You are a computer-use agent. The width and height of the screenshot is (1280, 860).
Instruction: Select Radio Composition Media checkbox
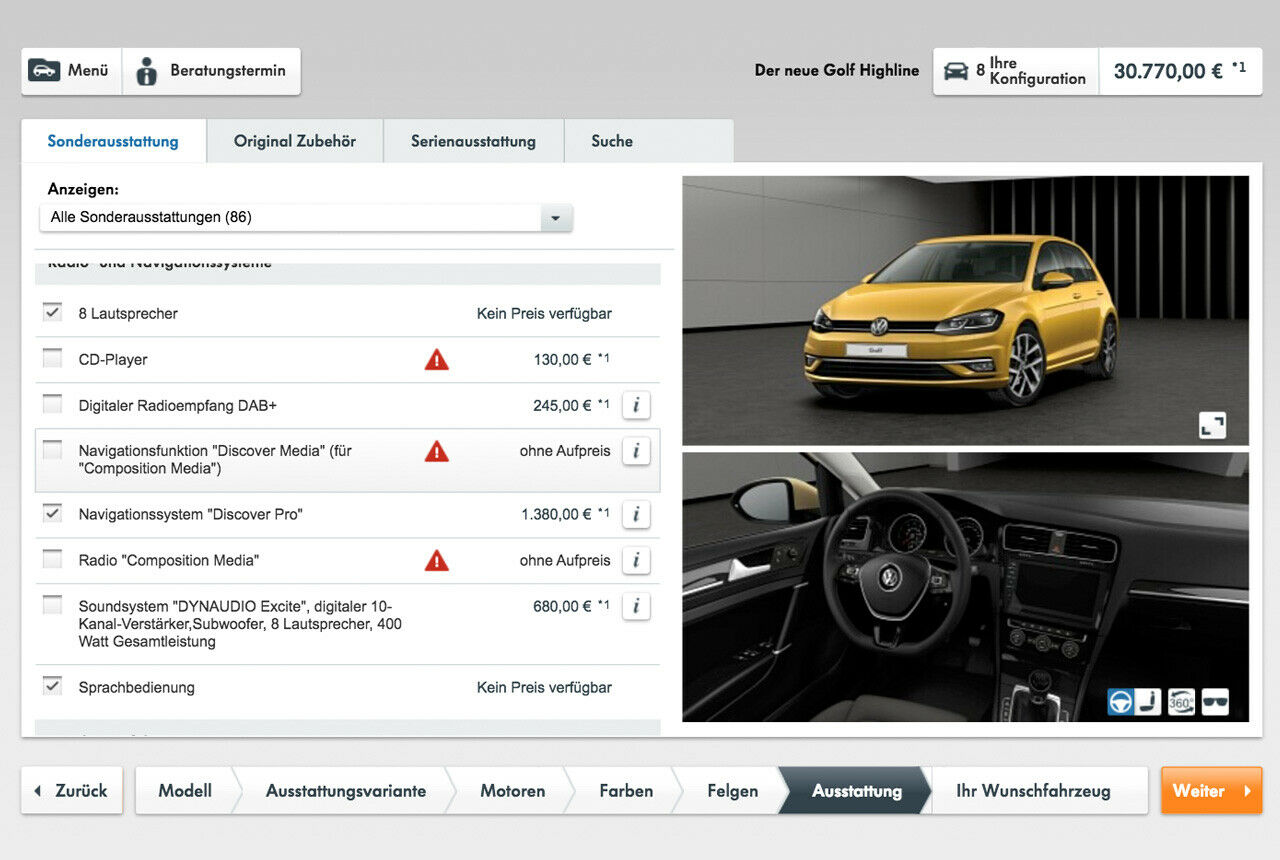[x=52, y=559]
